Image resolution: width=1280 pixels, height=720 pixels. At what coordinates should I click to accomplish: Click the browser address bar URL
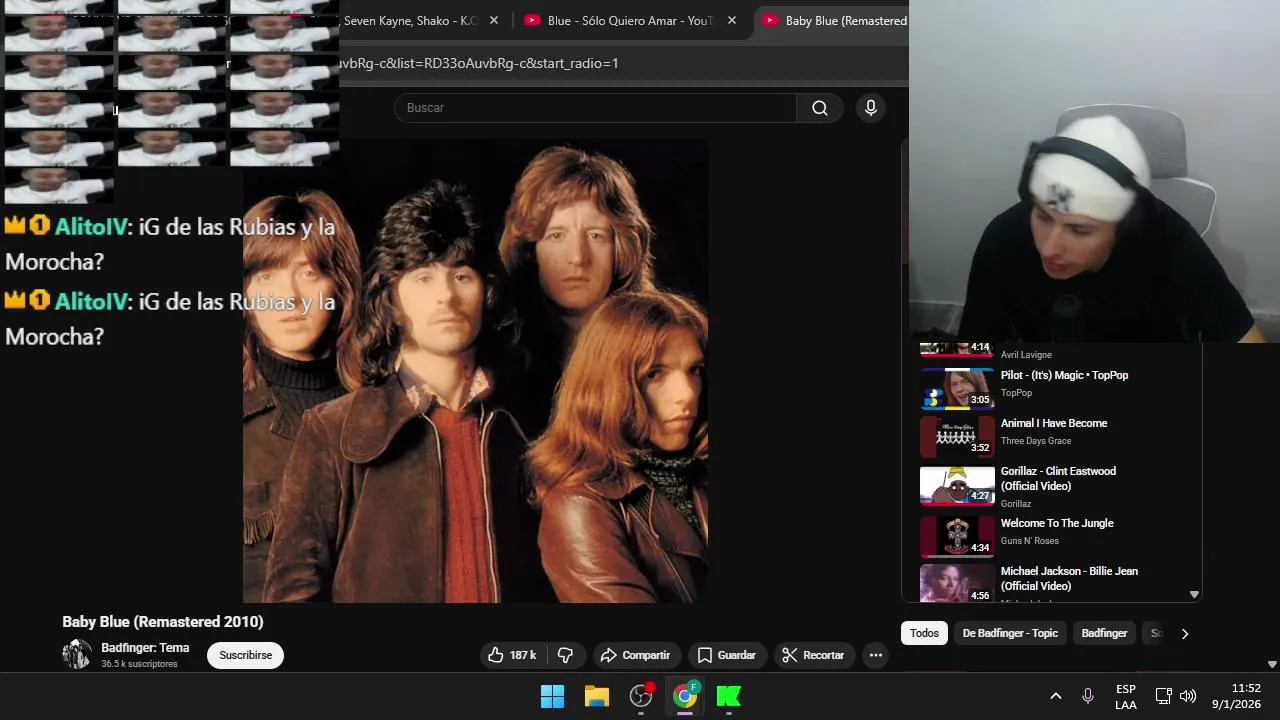tap(480, 63)
